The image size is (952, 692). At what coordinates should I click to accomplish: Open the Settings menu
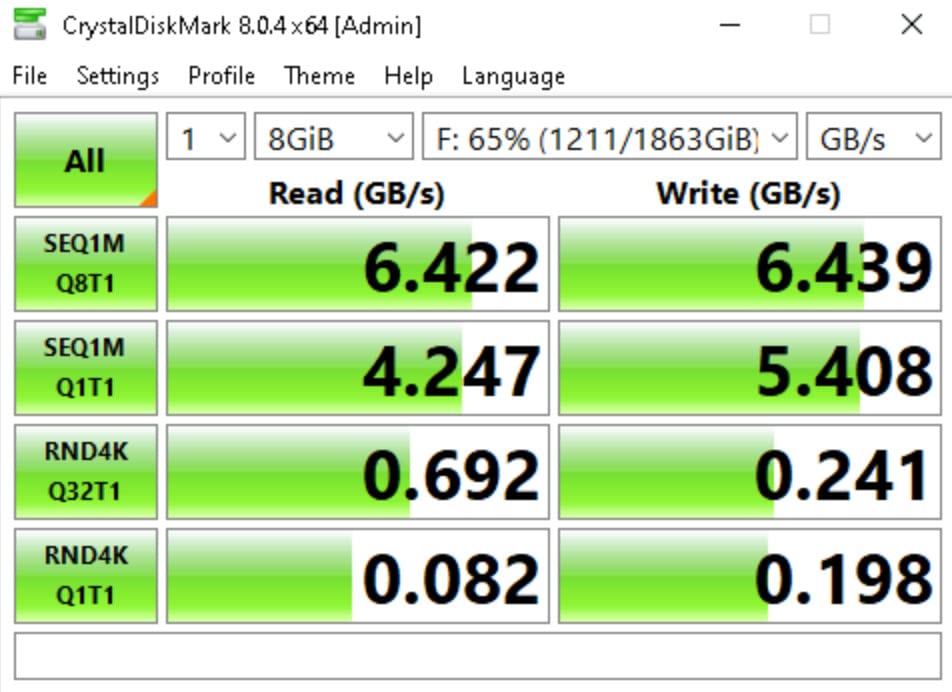(118, 76)
